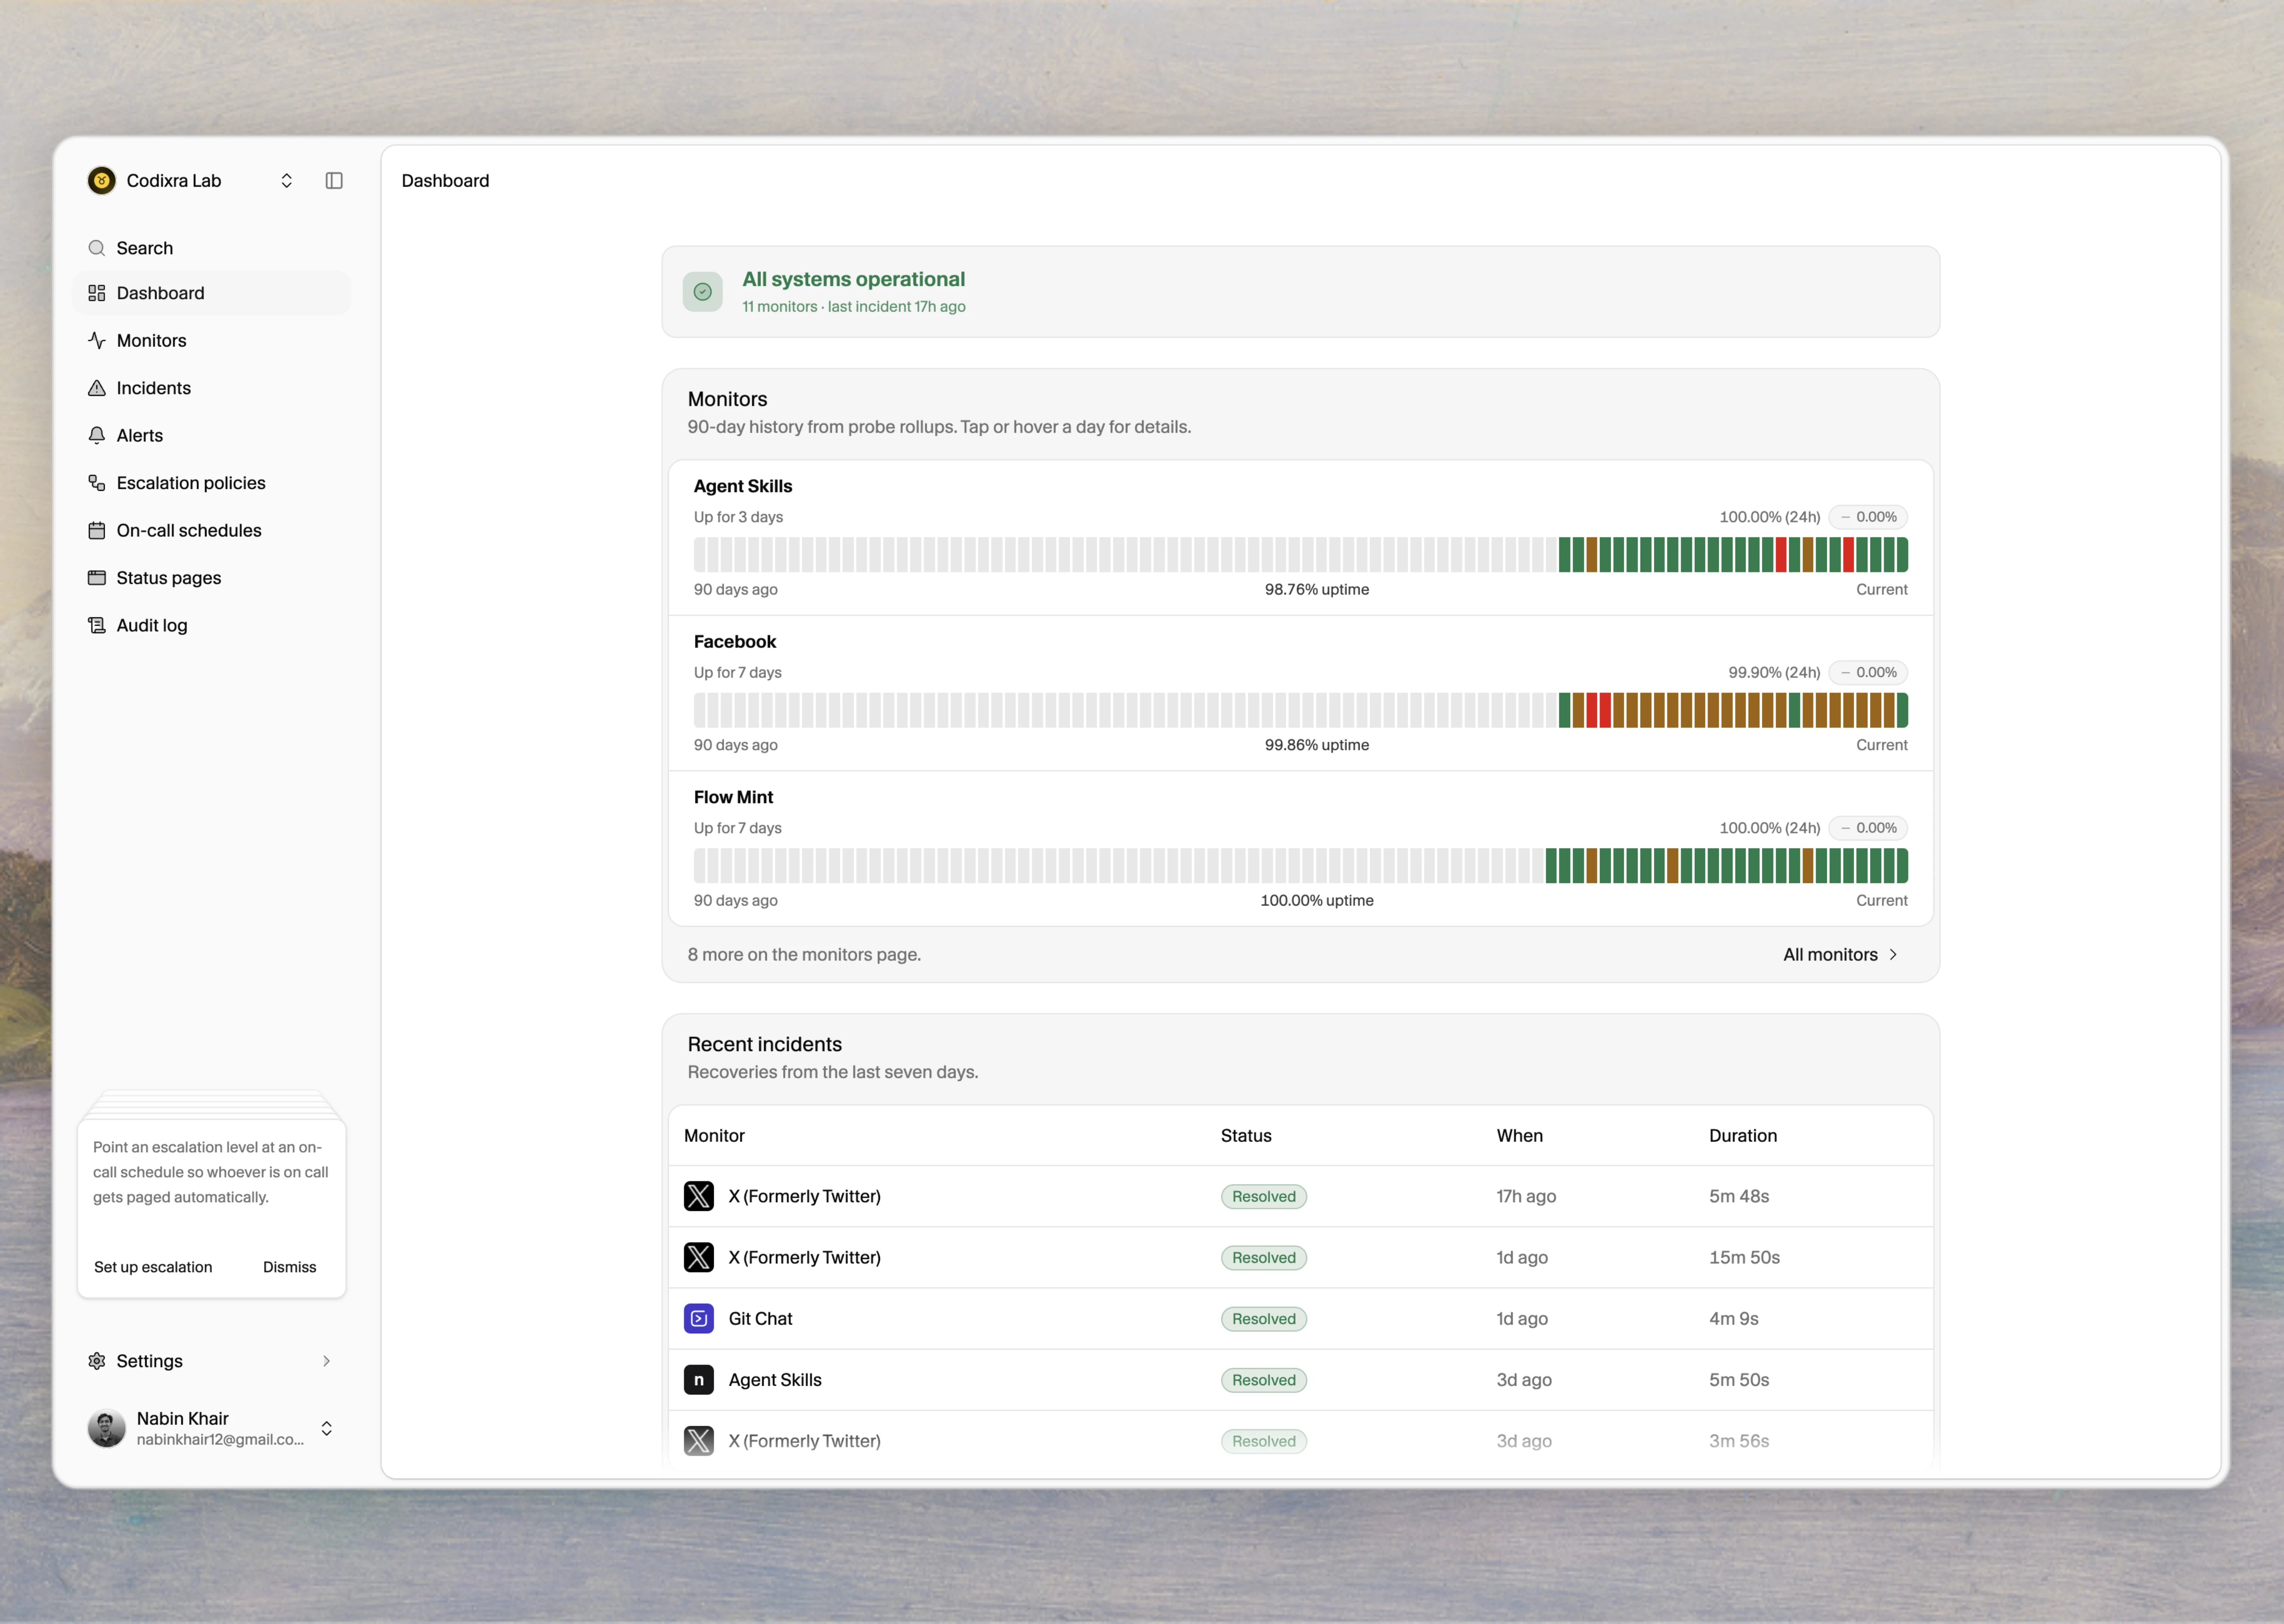Screen dimensions: 2284x1624
Task: Click the Agent Skills incident icon
Action: tap(699, 1380)
